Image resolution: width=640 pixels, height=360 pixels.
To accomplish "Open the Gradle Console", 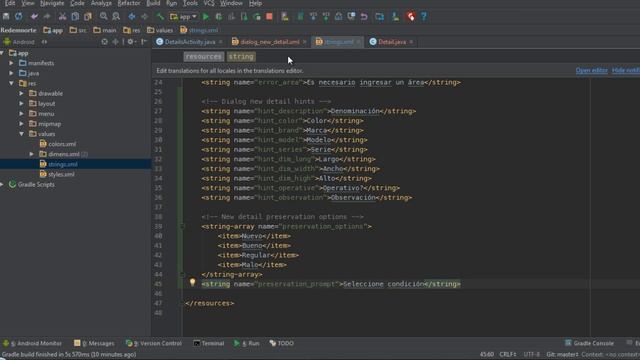I will coord(589,343).
